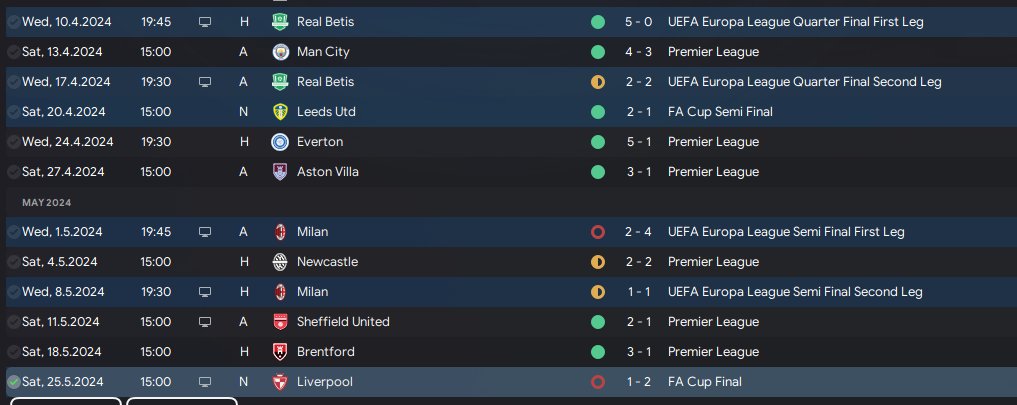Image resolution: width=1017 pixels, height=405 pixels.
Task: Open the Brentford club badge
Action: click(x=280, y=352)
